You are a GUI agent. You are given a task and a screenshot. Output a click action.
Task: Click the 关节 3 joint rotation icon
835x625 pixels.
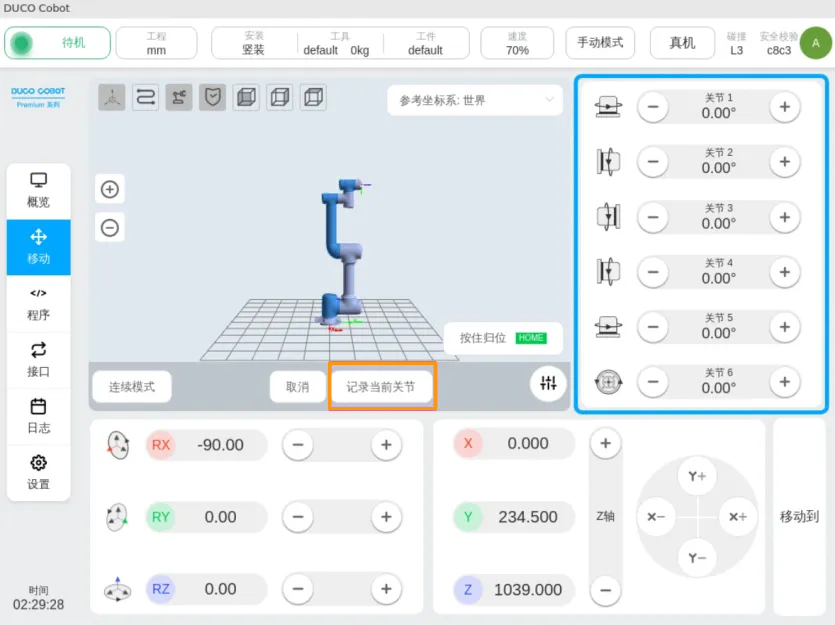pyautogui.click(x=608, y=217)
